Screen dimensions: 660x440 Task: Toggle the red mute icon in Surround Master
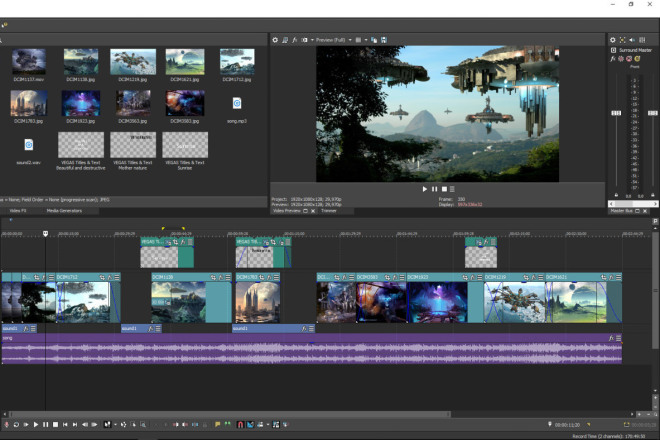click(x=629, y=59)
